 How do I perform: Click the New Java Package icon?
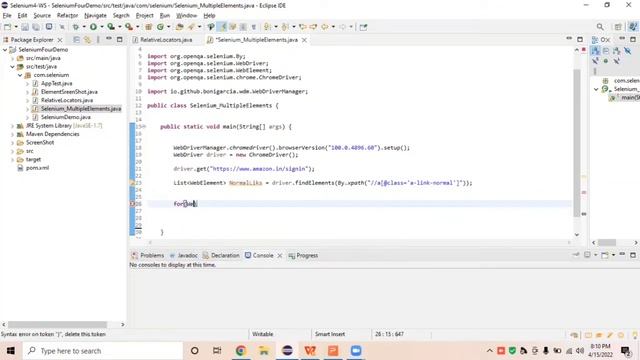tap(149, 27)
